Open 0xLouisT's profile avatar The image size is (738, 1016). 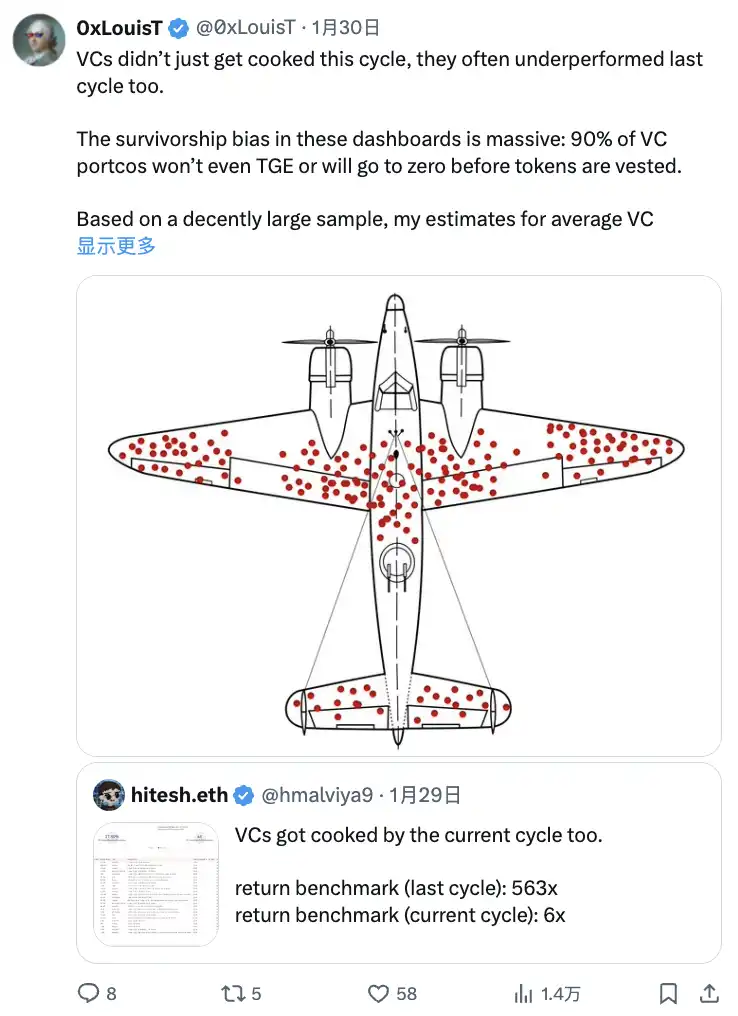[34, 38]
